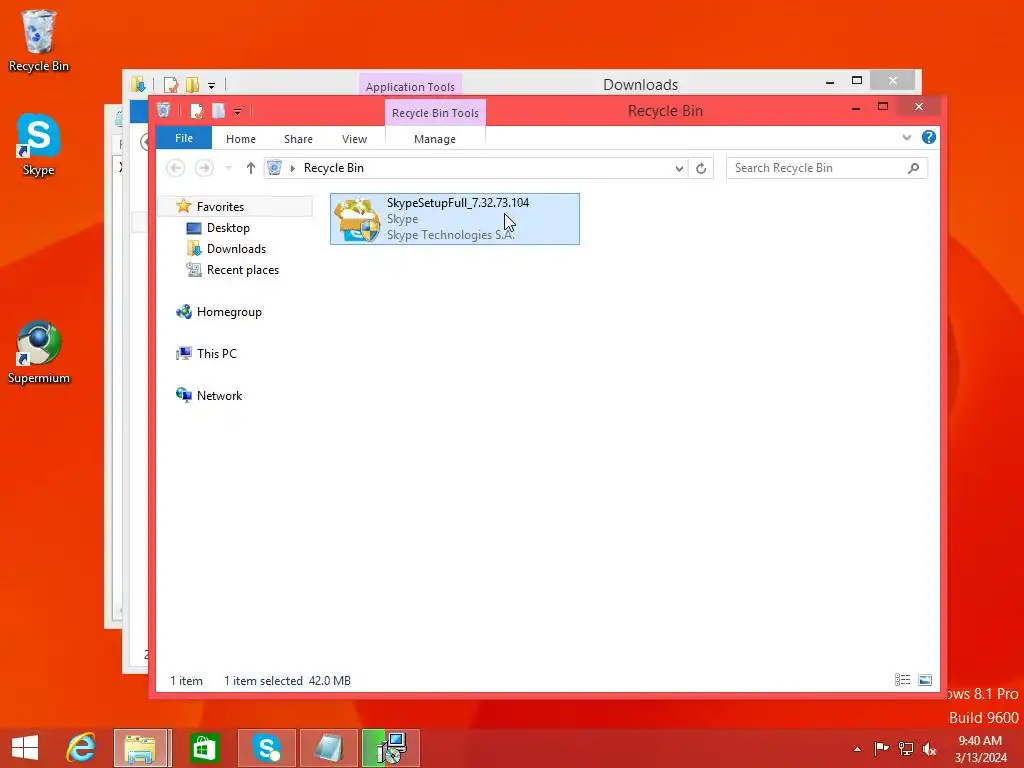Open the address bar history dropdown
This screenshot has height=768, width=1024.
[679, 168]
